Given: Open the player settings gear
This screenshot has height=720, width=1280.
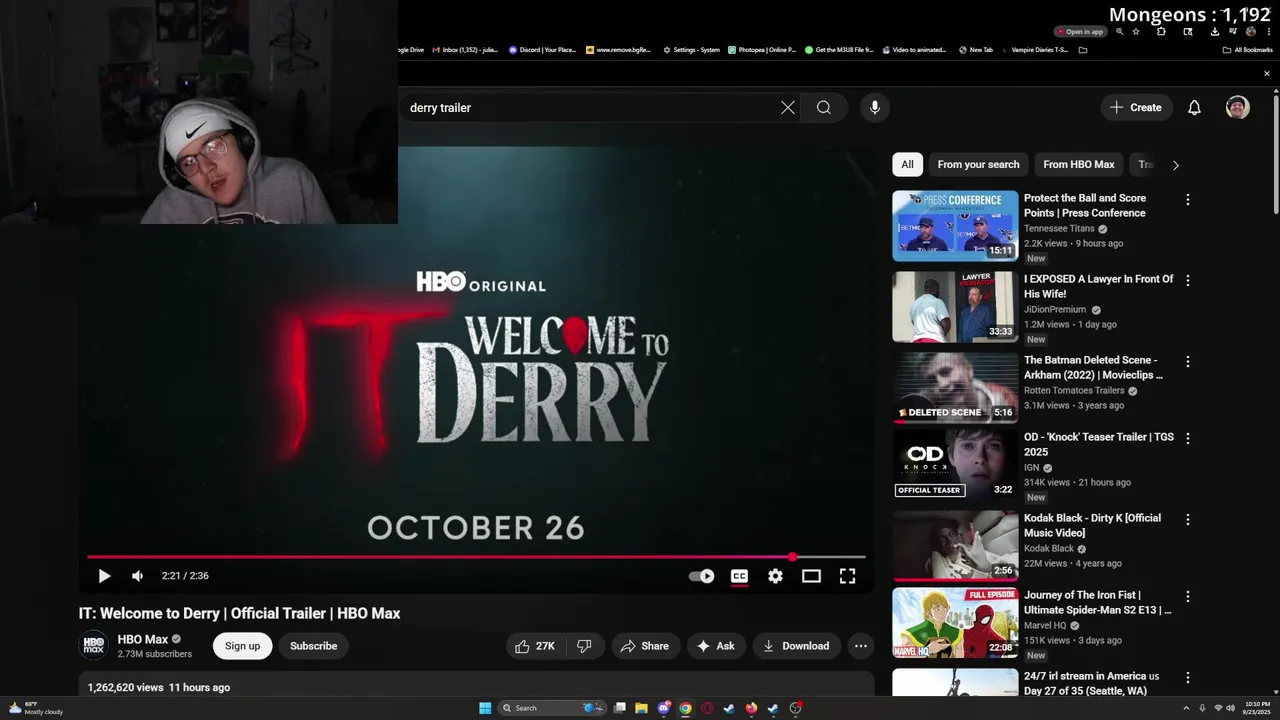Looking at the screenshot, I should point(775,576).
